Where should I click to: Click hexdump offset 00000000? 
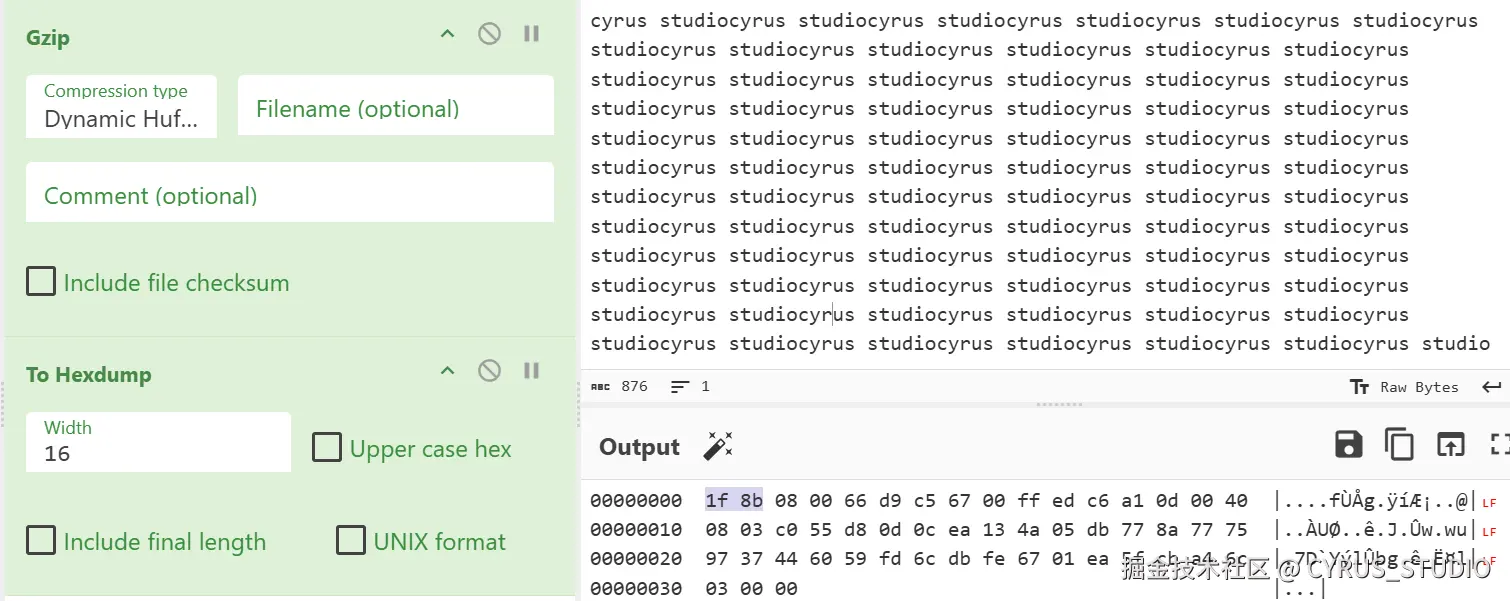click(636, 500)
